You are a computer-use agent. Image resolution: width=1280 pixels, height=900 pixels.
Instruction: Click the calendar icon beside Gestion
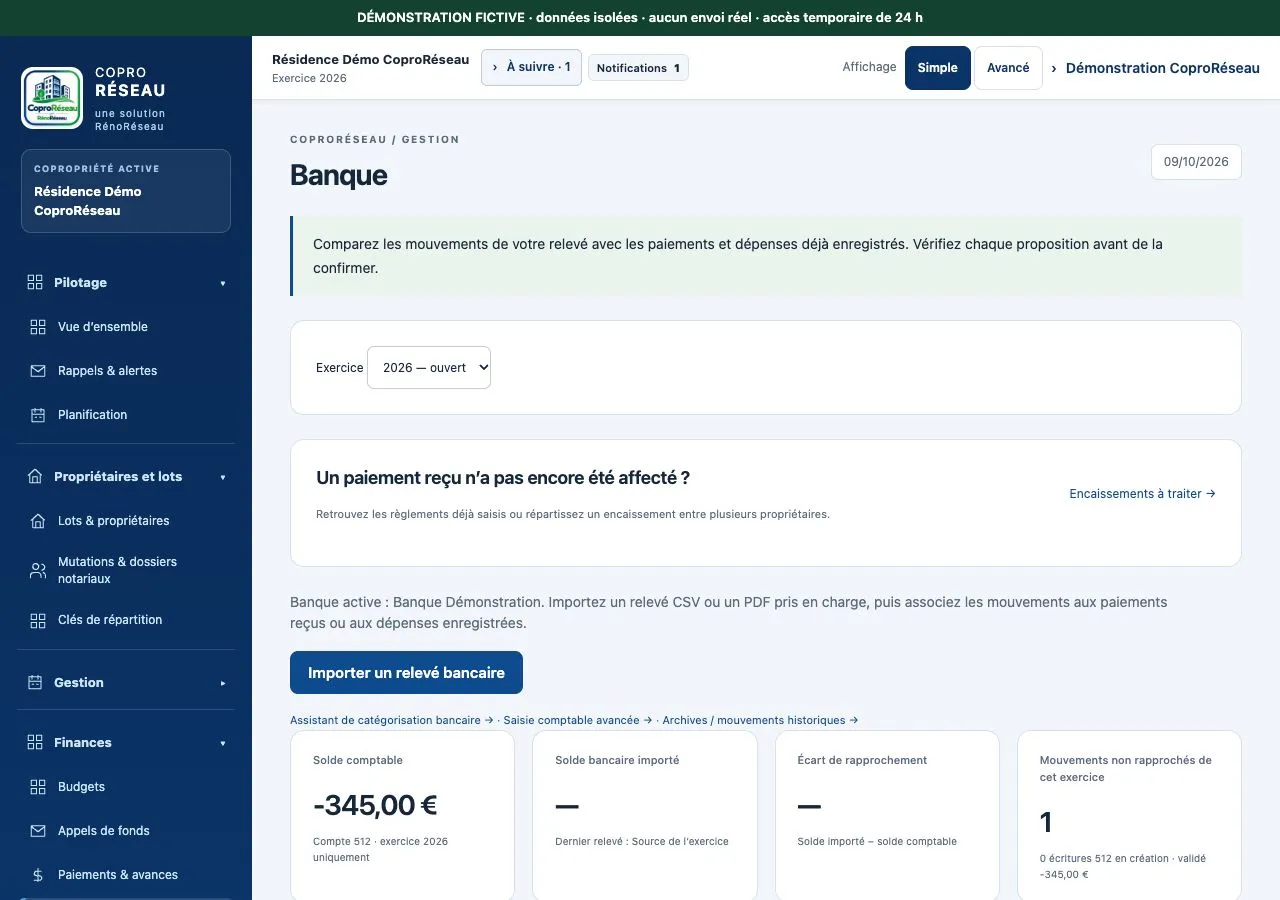[x=35, y=683]
